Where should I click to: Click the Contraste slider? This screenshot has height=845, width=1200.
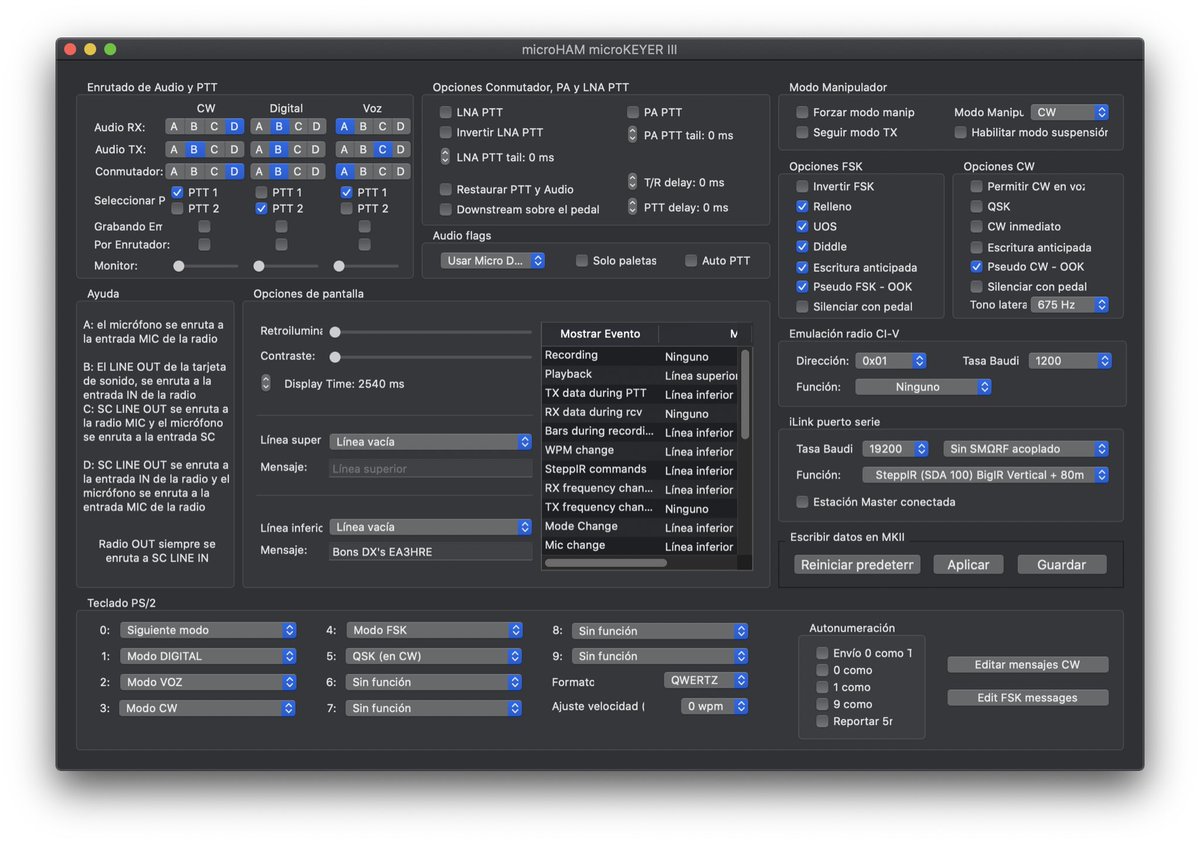pos(432,357)
